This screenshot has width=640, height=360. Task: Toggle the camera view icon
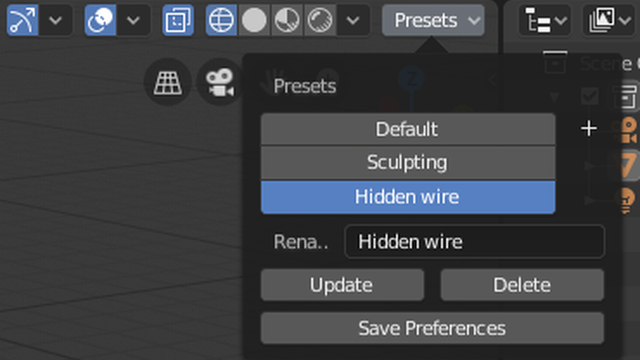click(220, 82)
